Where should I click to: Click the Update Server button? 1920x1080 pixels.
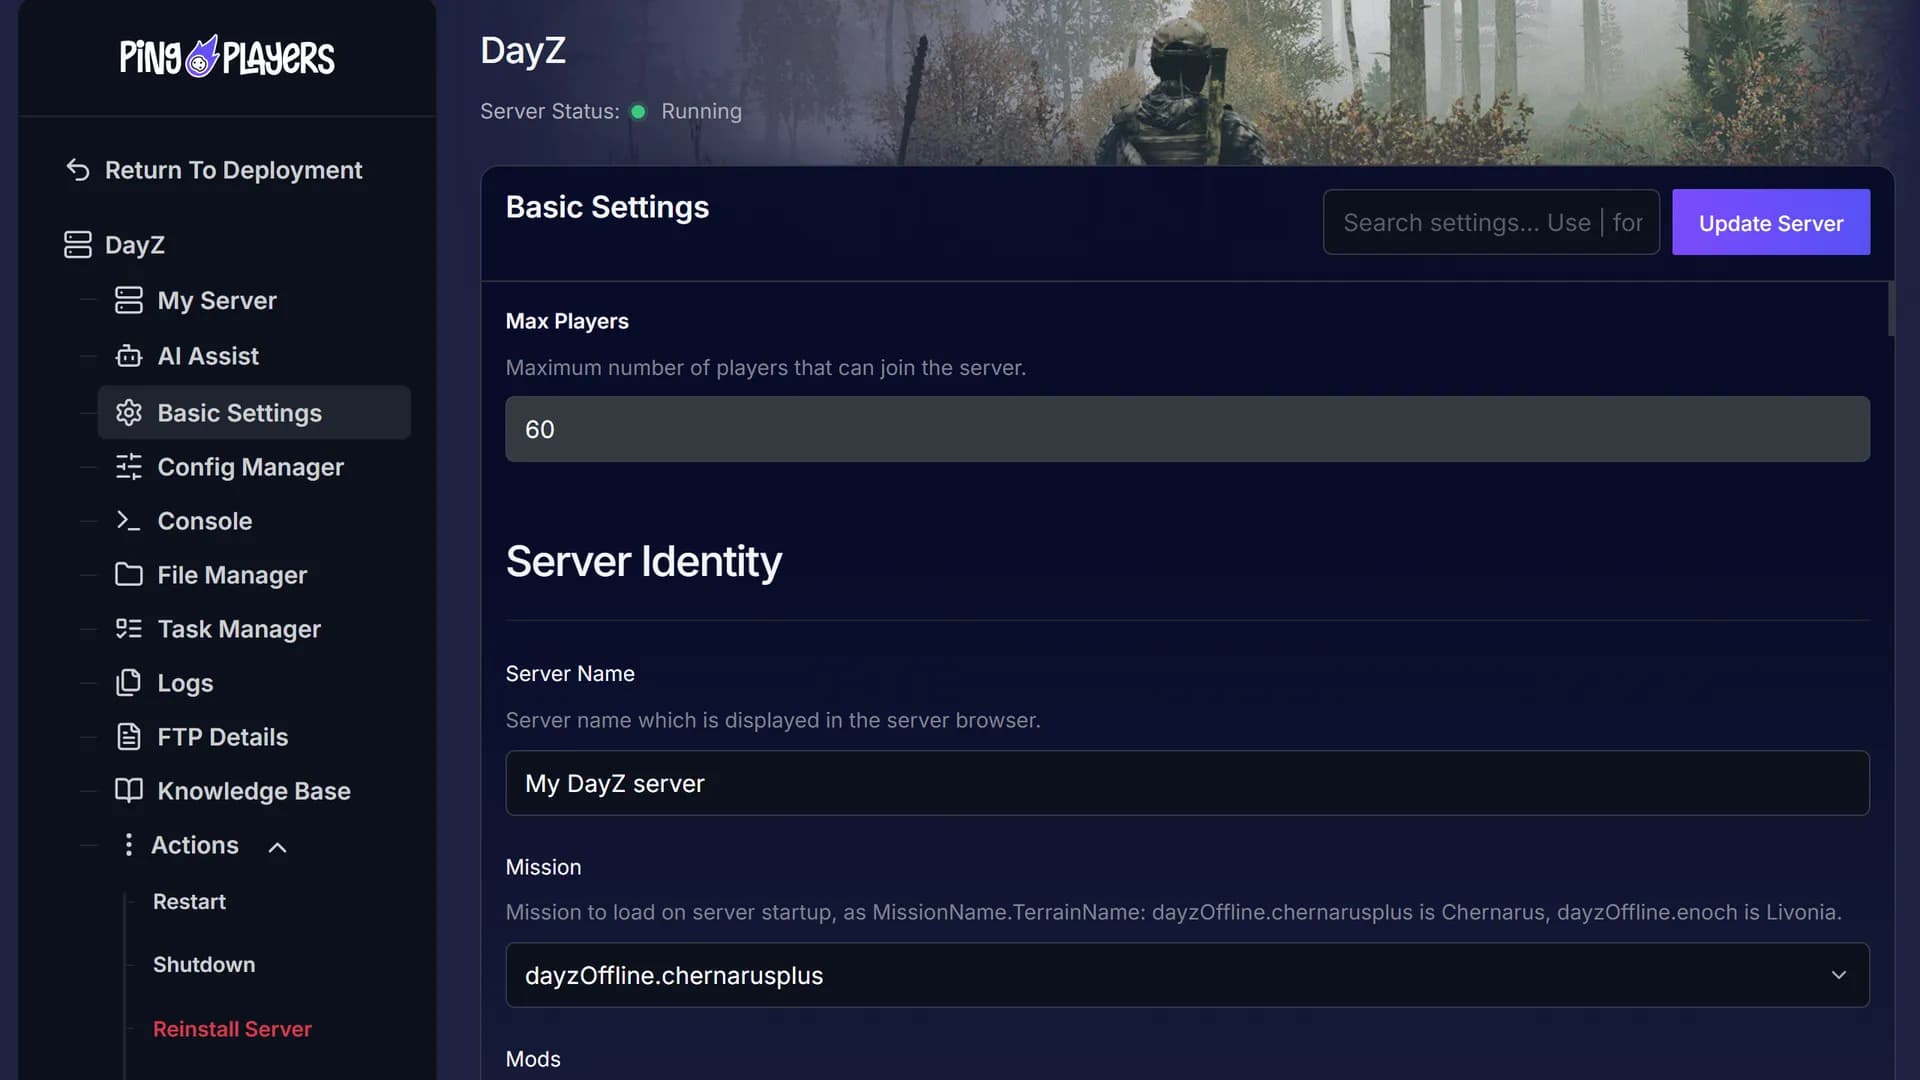(1770, 222)
